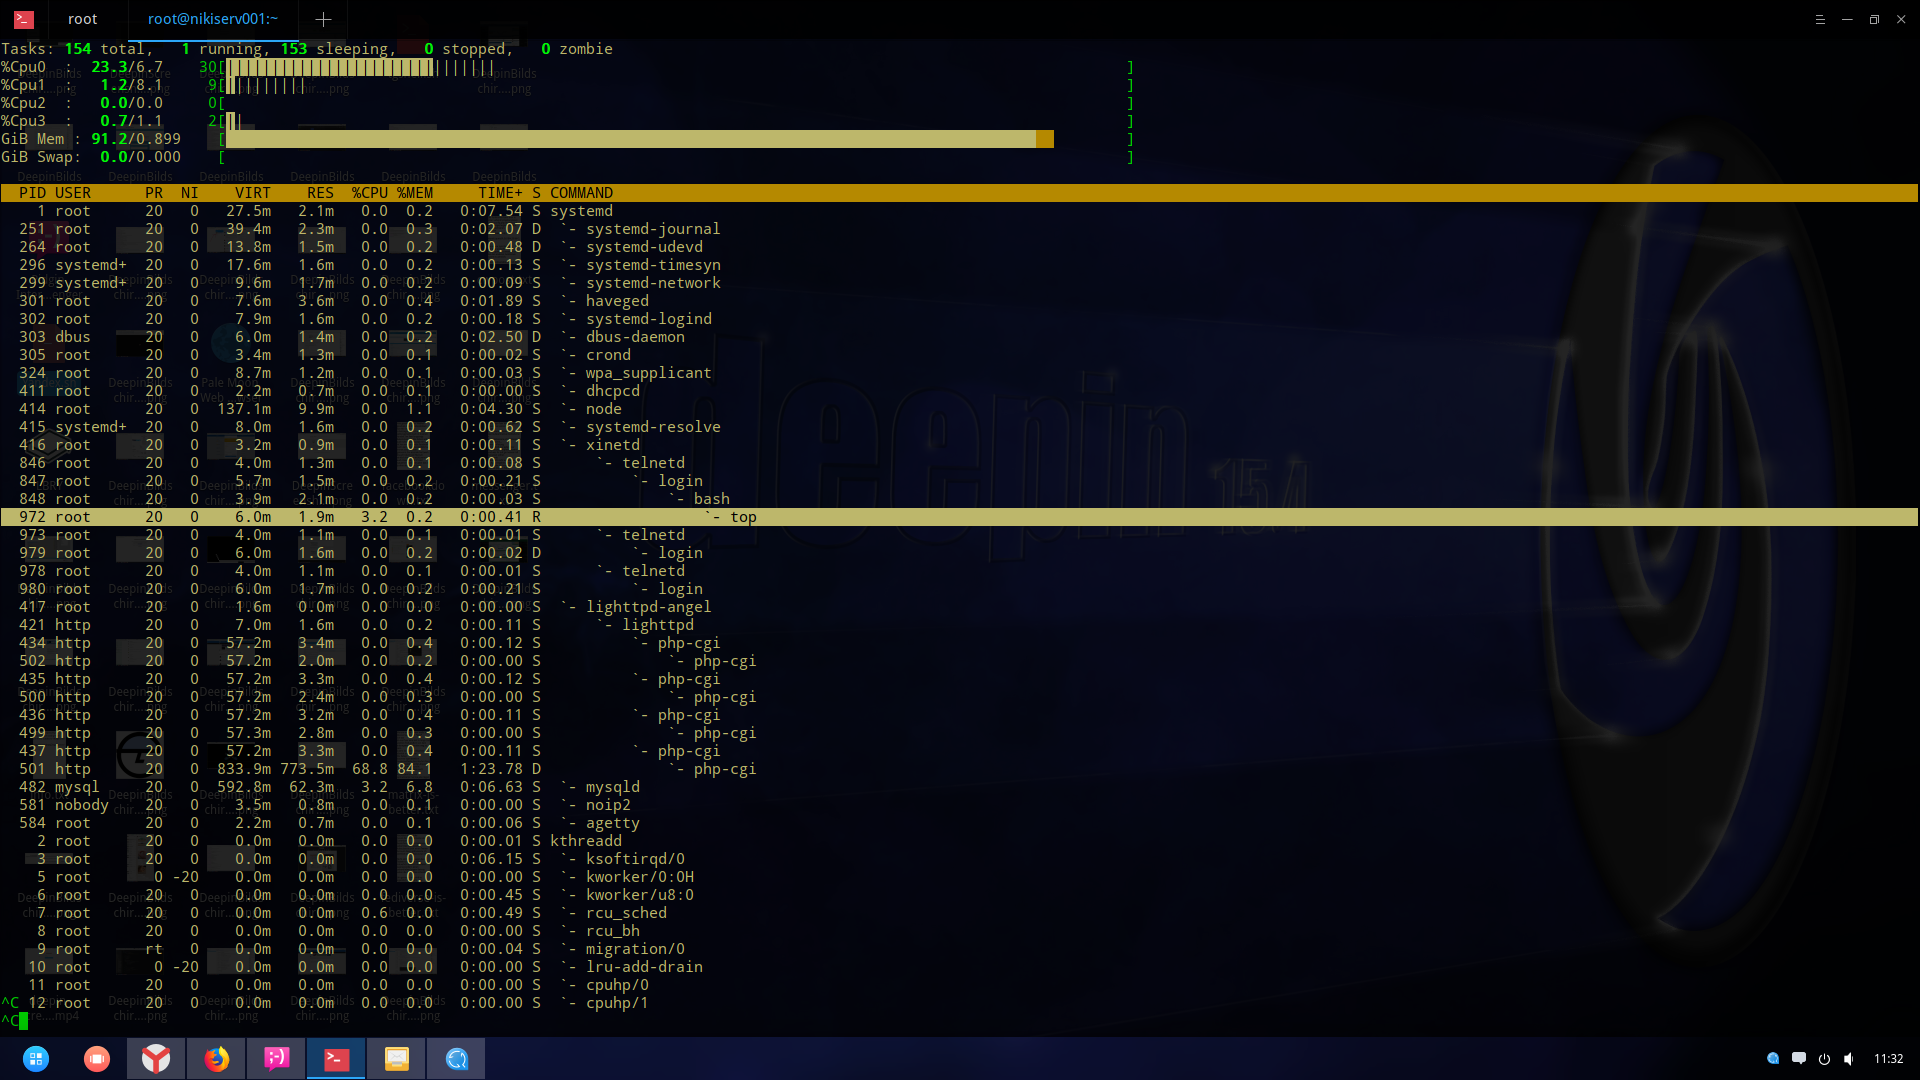
Task: Open the Deepin launcher icon
Action: point(36,1059)
